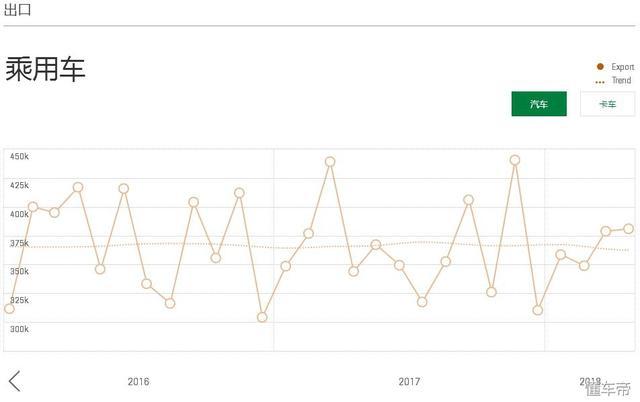Viewport: 640px width, 402px height.
Task: Click the 375k y-axis label
Action: (x=19, y=243)
